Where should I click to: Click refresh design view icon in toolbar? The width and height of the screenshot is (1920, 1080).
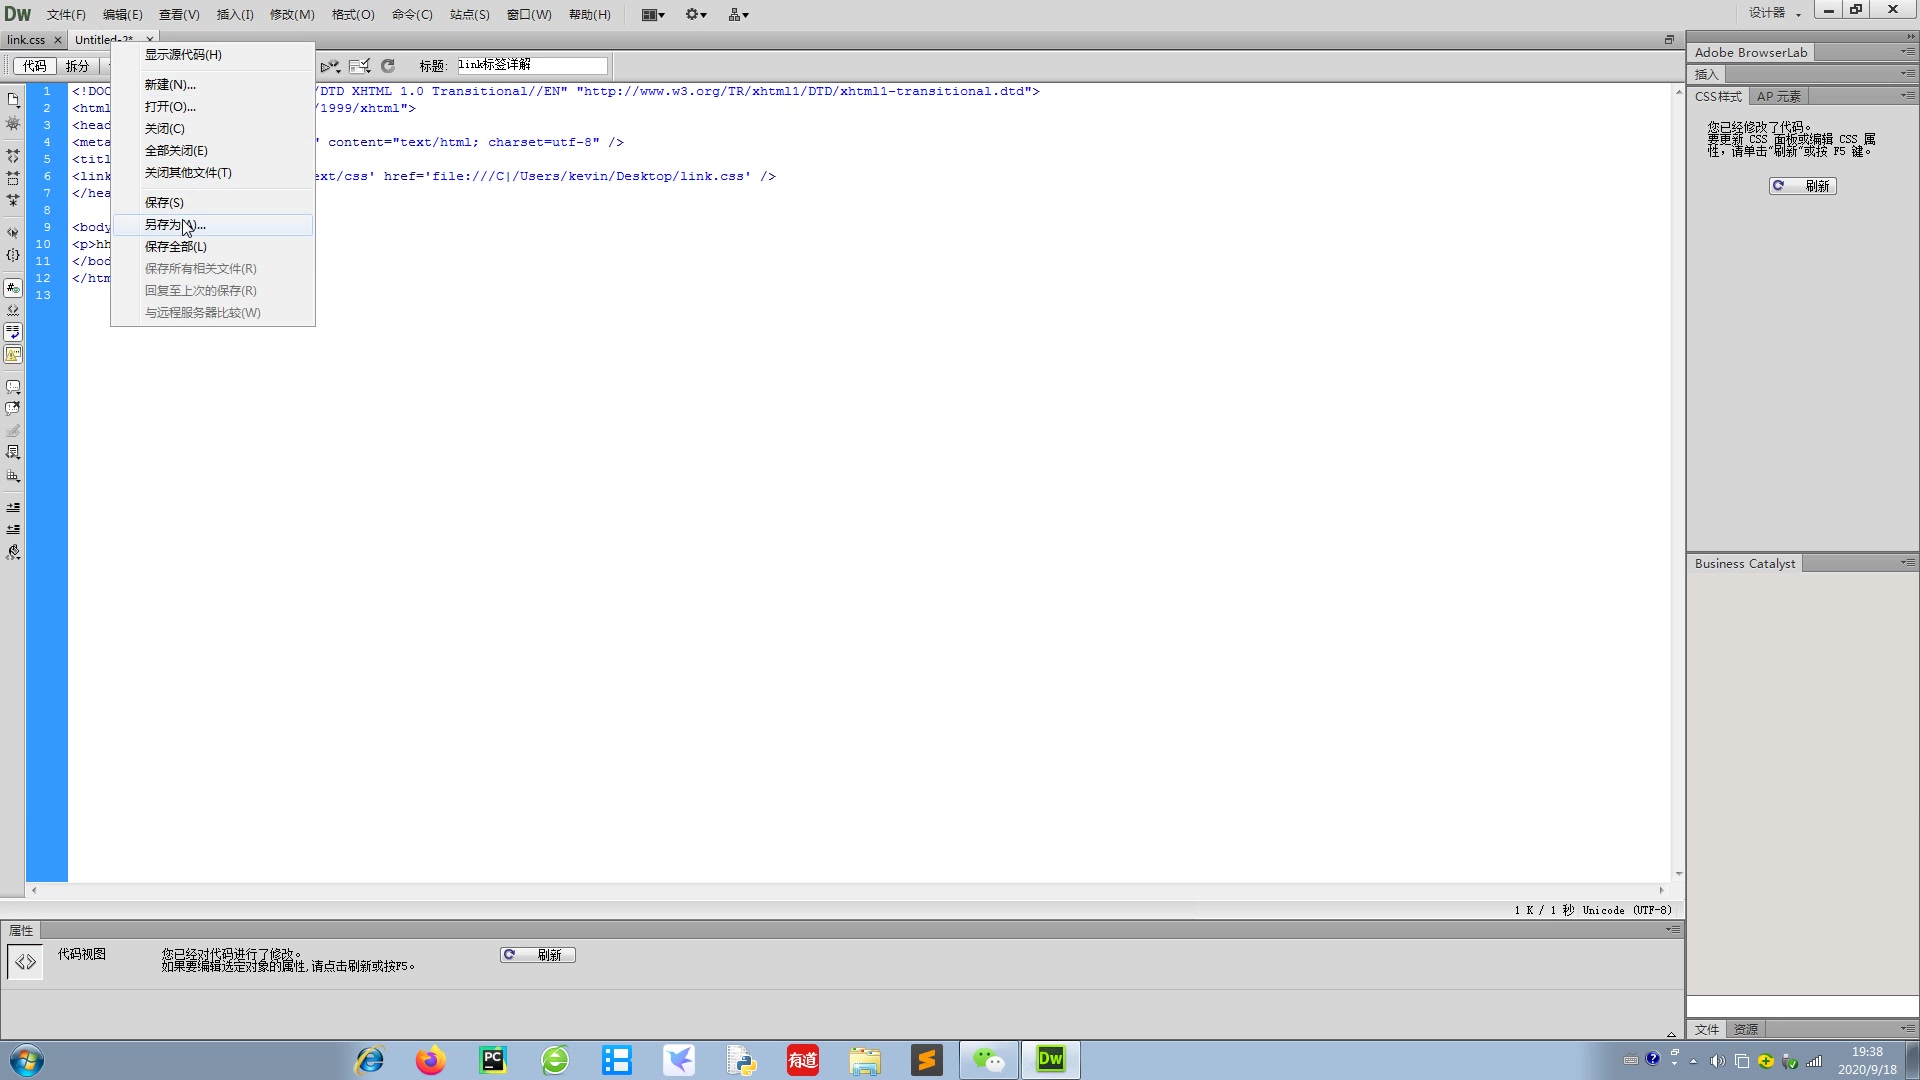[388, 66]
